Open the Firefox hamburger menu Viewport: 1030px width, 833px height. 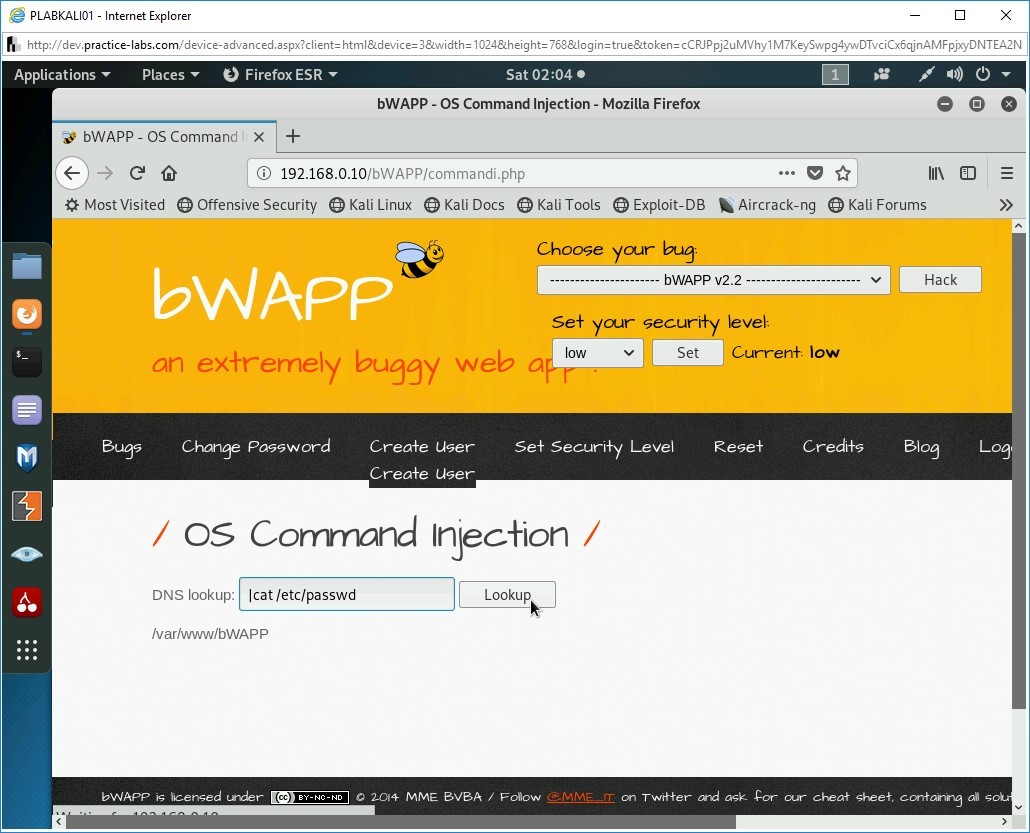[x=1007, y=173]
